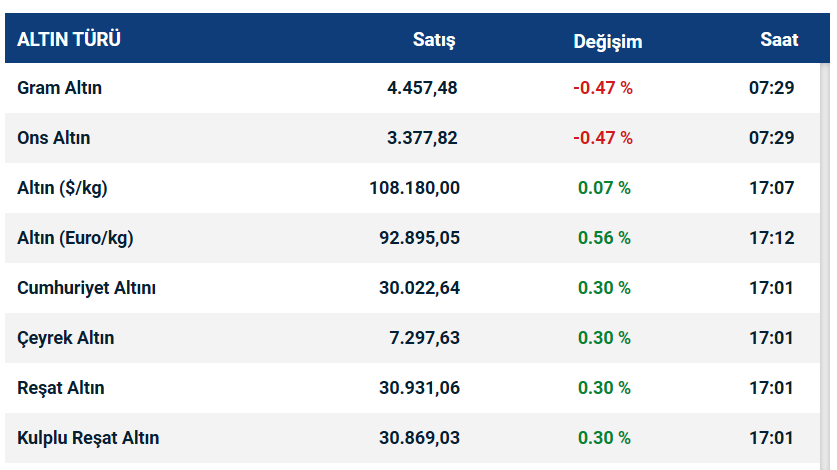
Task: Open the Altın (Euro/kg) entry
Action: pos(75,238)
